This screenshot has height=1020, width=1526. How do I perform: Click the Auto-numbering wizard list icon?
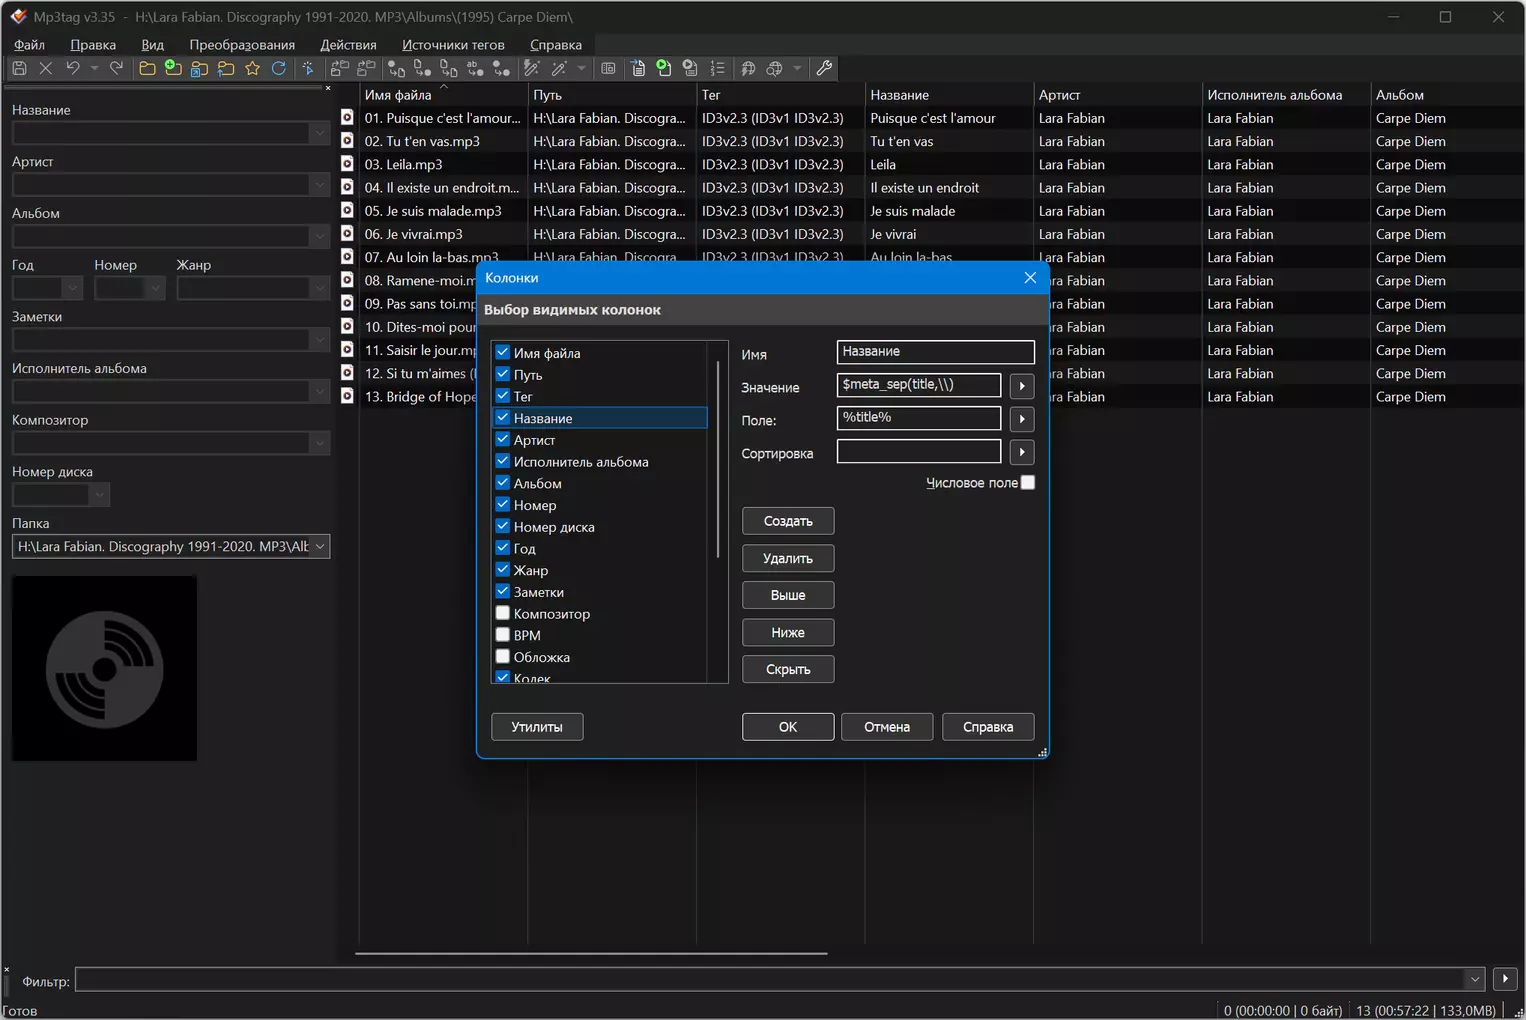[x=717, y=68]
